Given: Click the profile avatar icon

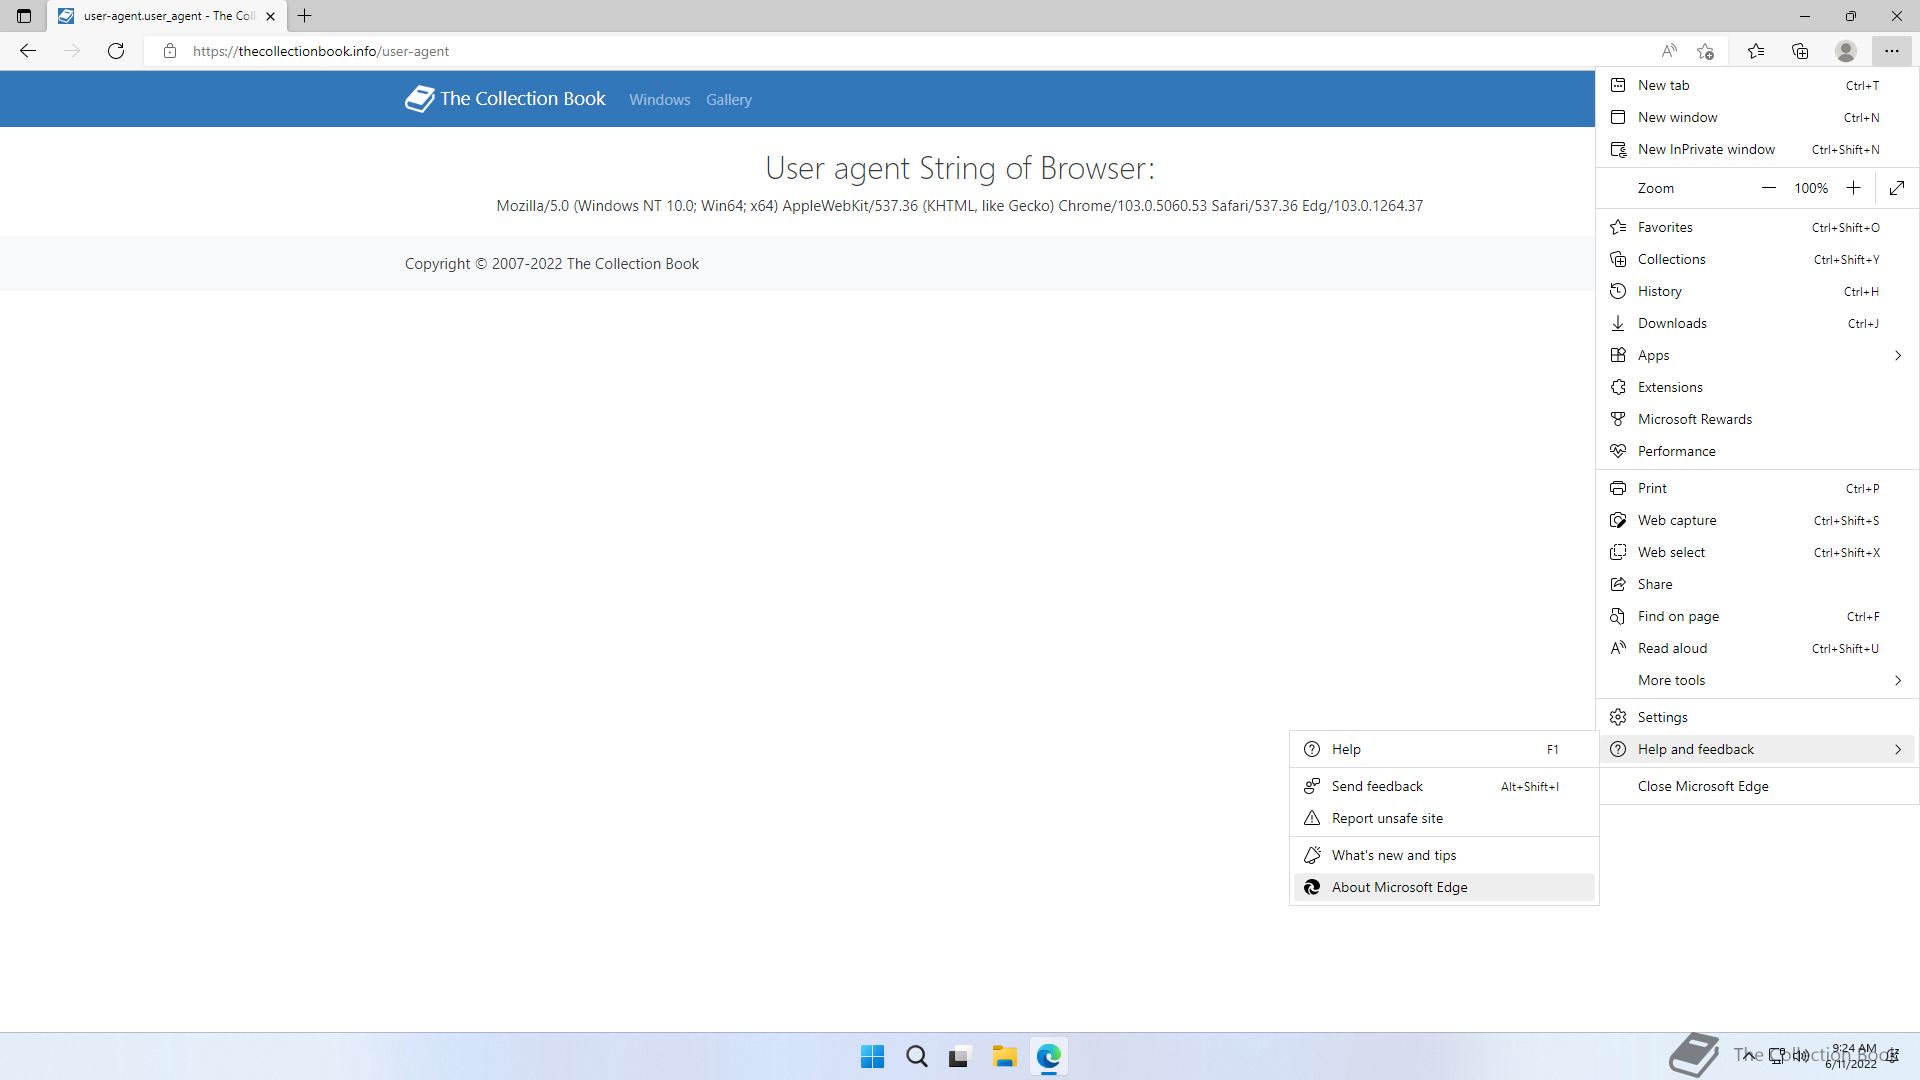Looking at the screenshot, I should point(1845,51).
